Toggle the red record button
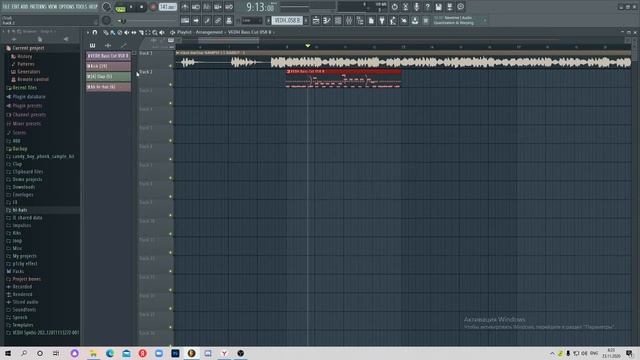Screen dimensions: 640x360 pyautogui.click(x=153, y=7)
